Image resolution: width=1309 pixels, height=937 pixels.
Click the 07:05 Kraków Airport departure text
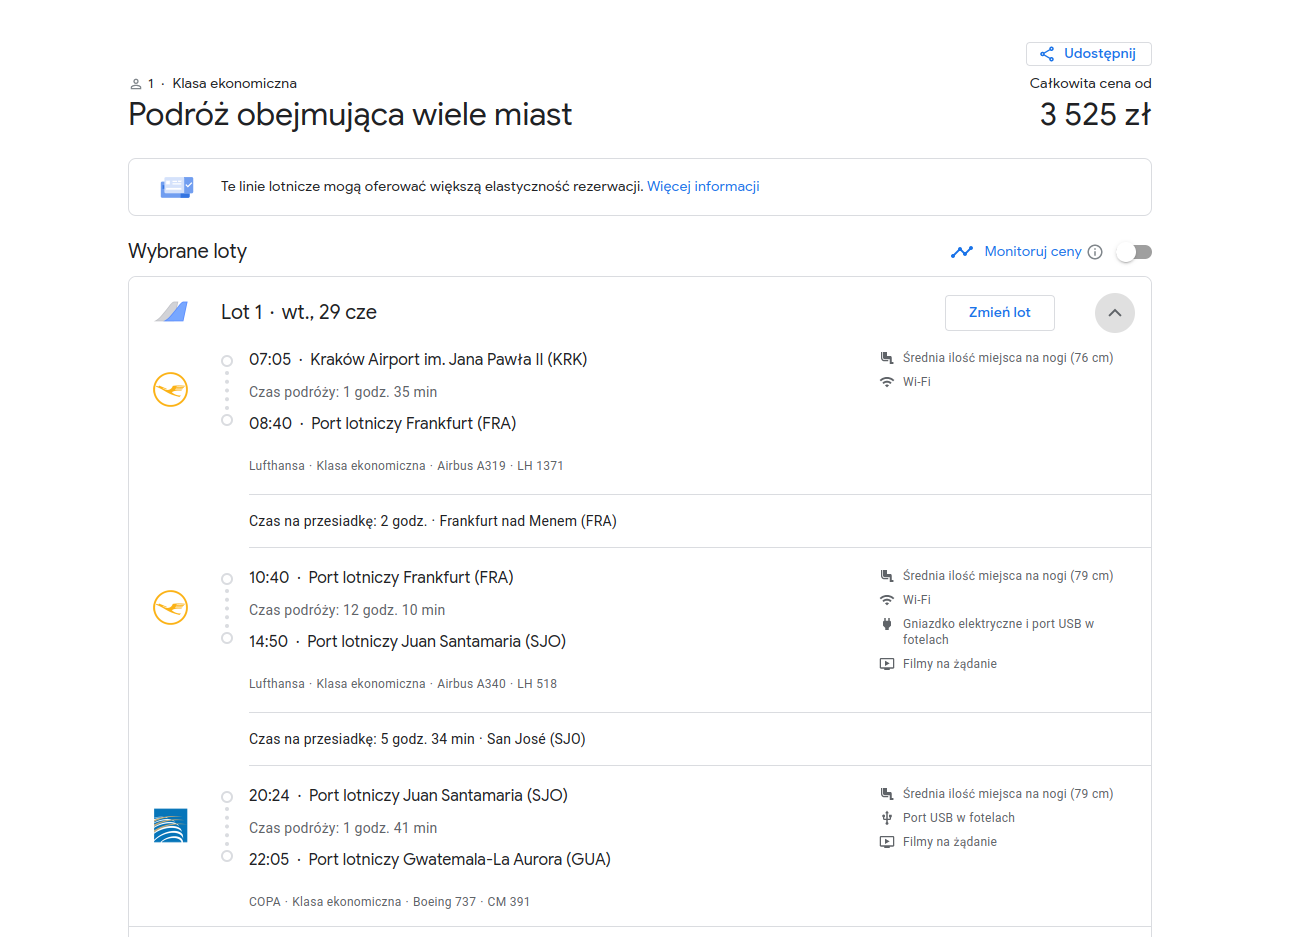point(418,360)
